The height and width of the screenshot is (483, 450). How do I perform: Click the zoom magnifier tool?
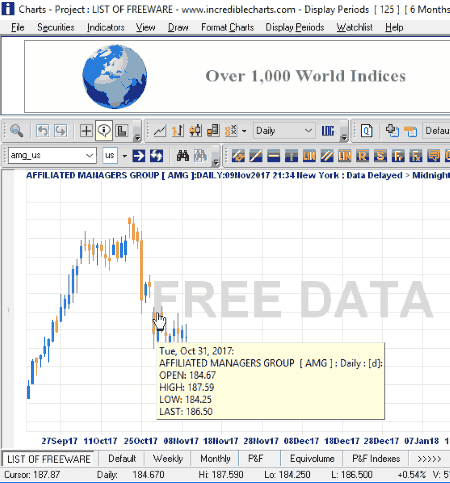click(x=16, y=131)
